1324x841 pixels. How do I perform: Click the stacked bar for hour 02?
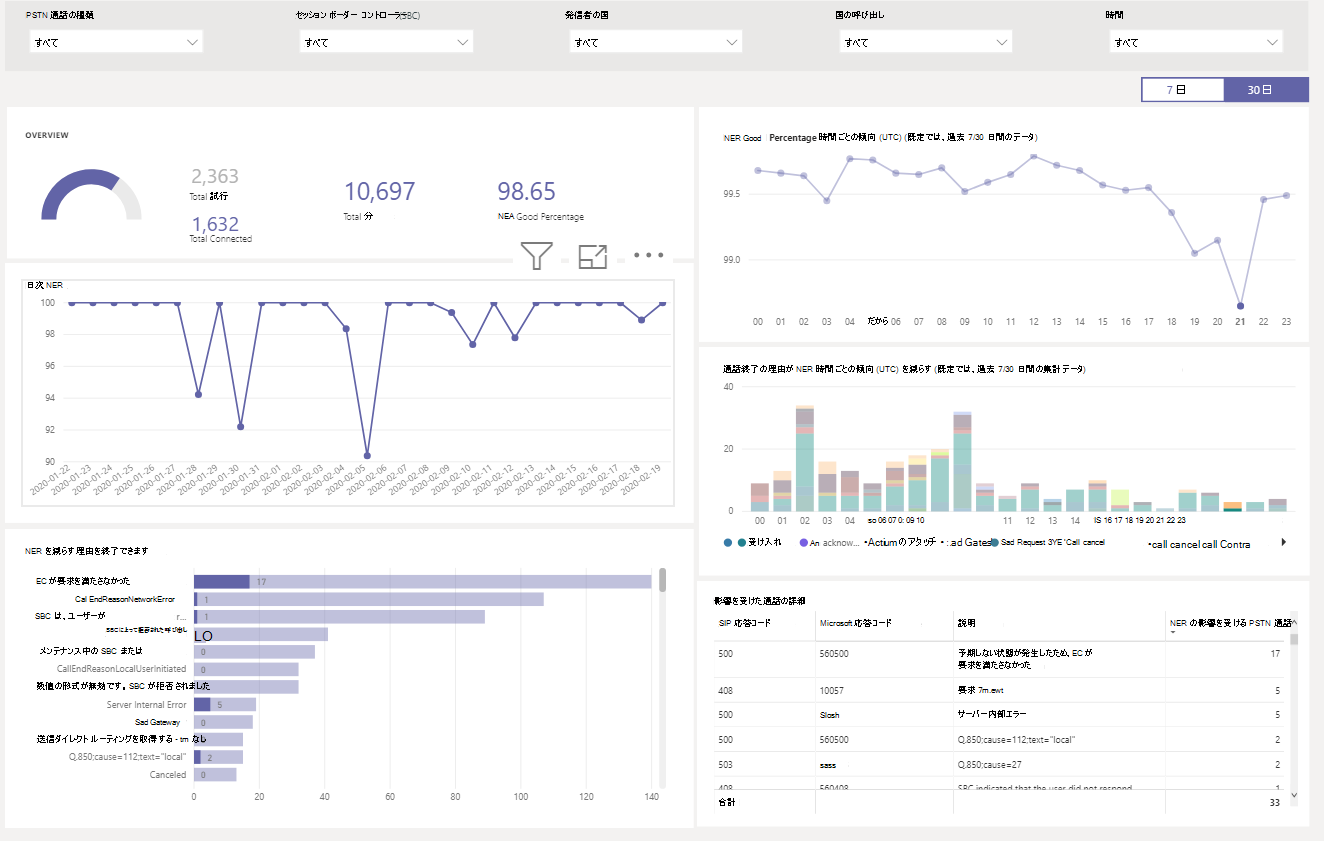coord(806,458)
